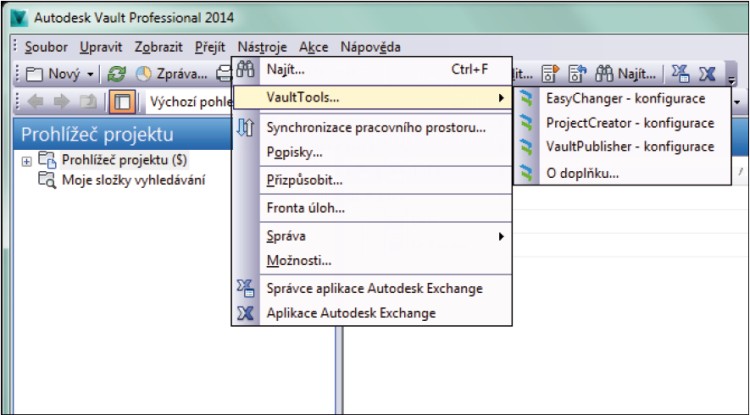Click the Exchange App Manager toolbar icon

pyautogui.click(x=680, y=74)
